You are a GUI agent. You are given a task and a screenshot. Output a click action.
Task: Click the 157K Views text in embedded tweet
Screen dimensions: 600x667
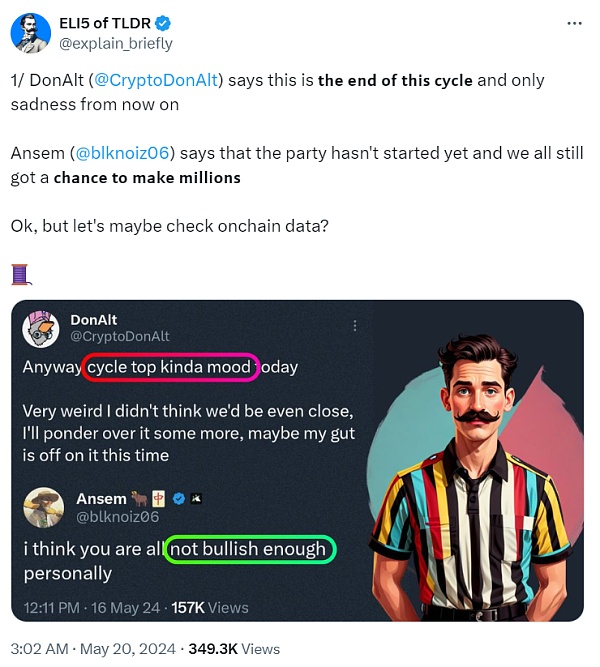click(210, 607)
